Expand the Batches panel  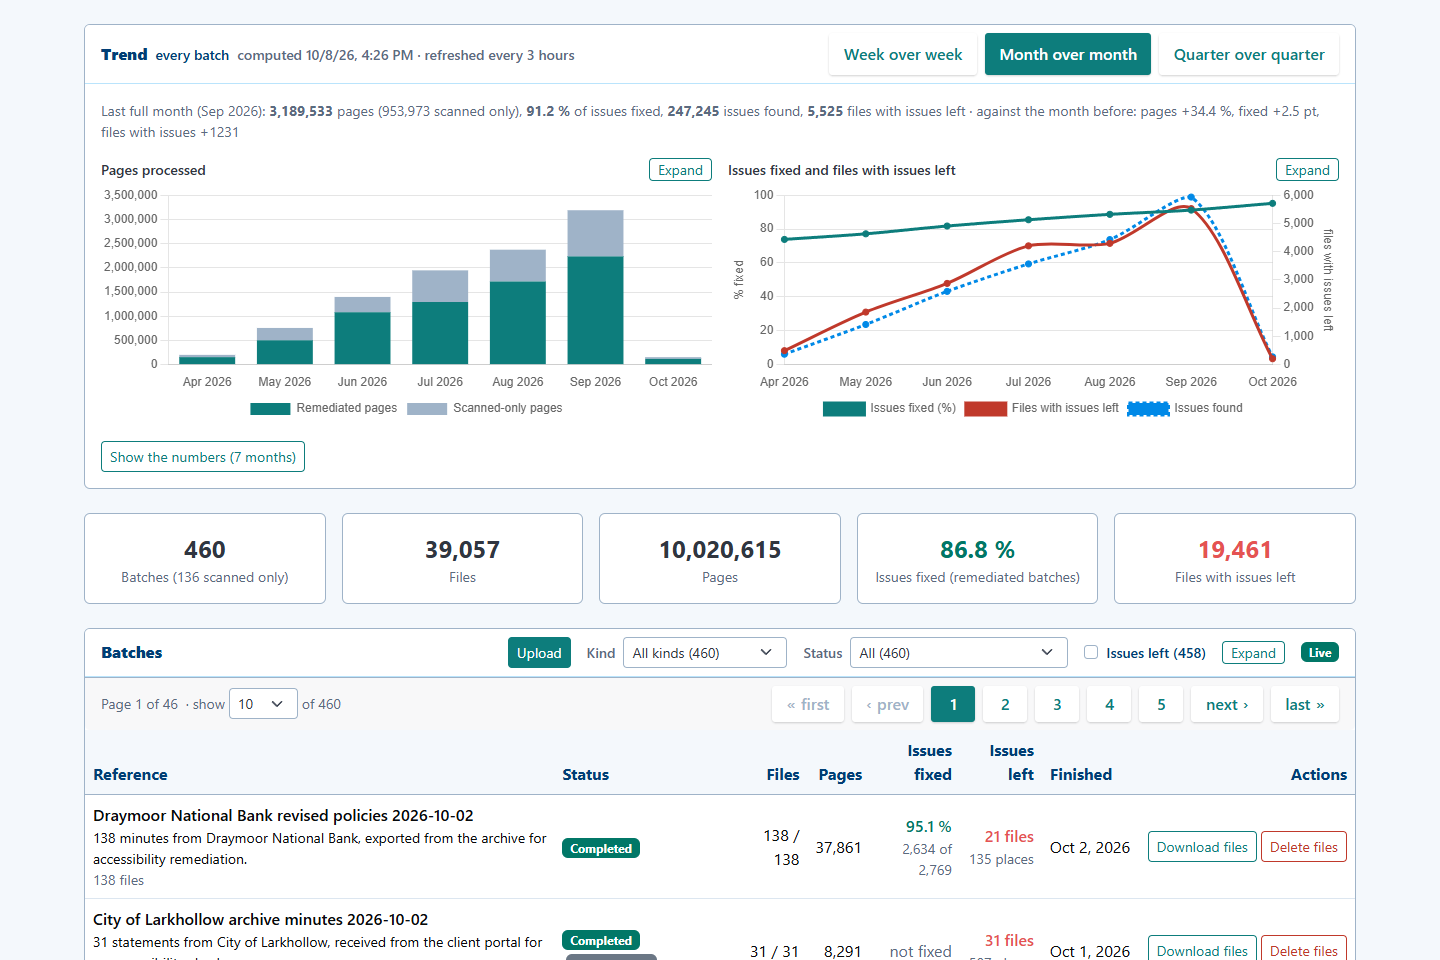[1253, 653]
